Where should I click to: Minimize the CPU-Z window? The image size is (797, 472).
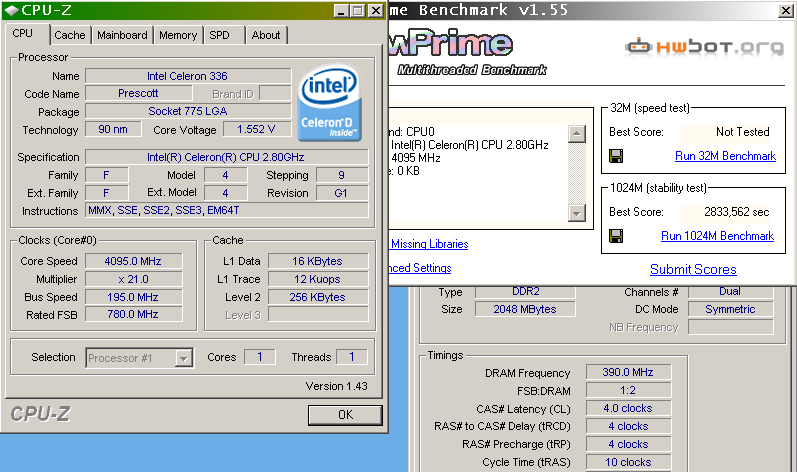[x=342, y=11]
